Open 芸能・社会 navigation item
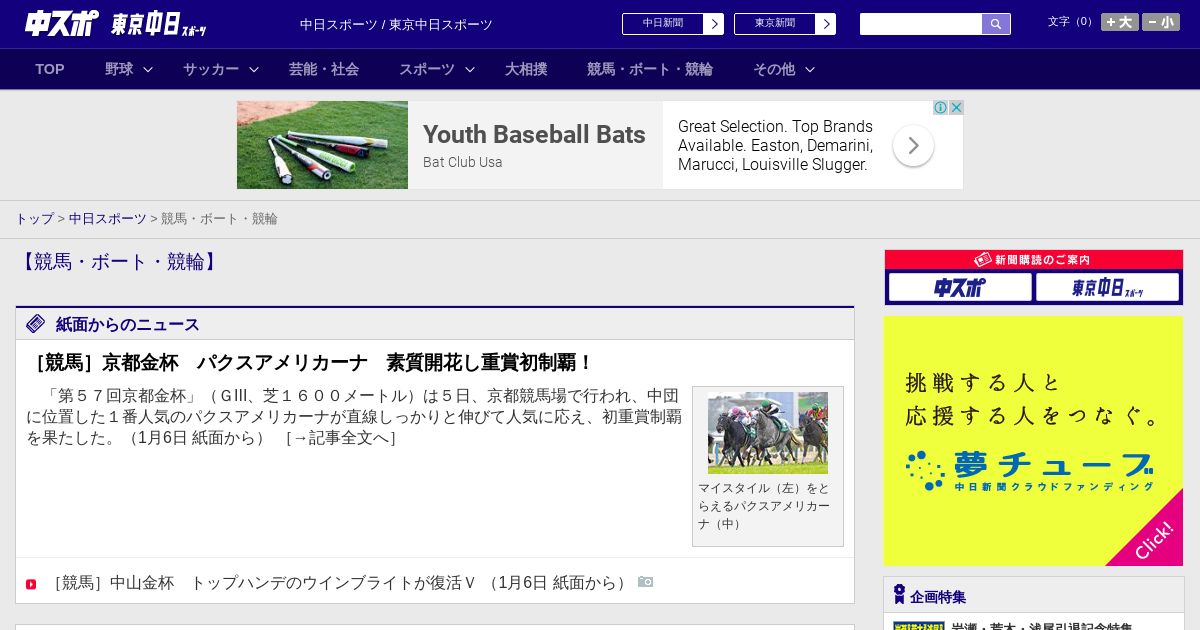This screenshot has height=630, width=1200. point(324,69)
